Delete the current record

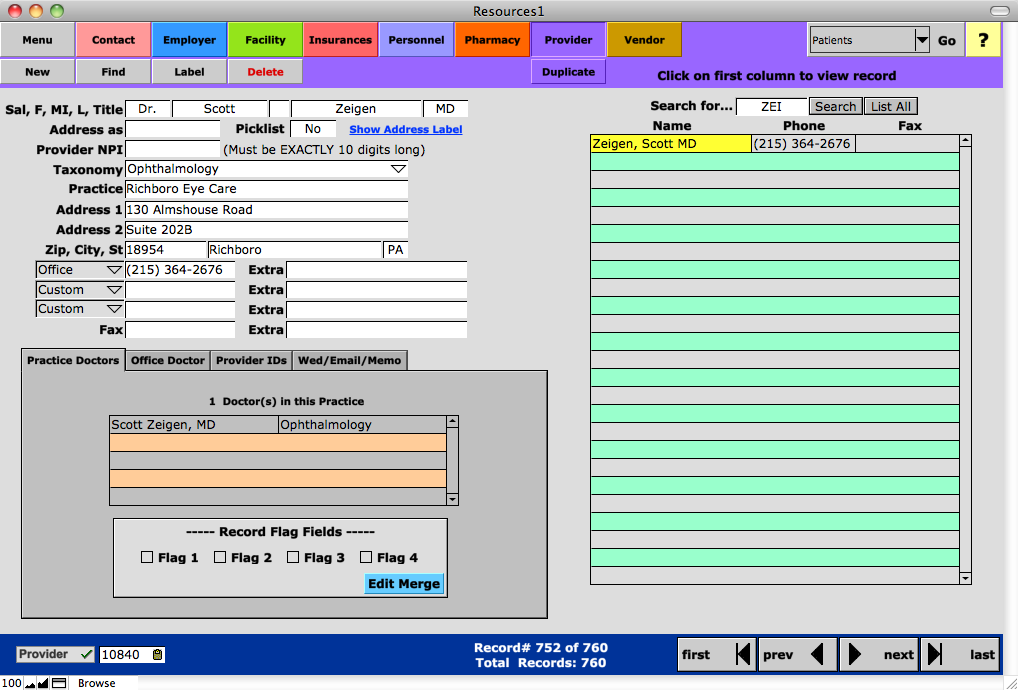[265, 71]
